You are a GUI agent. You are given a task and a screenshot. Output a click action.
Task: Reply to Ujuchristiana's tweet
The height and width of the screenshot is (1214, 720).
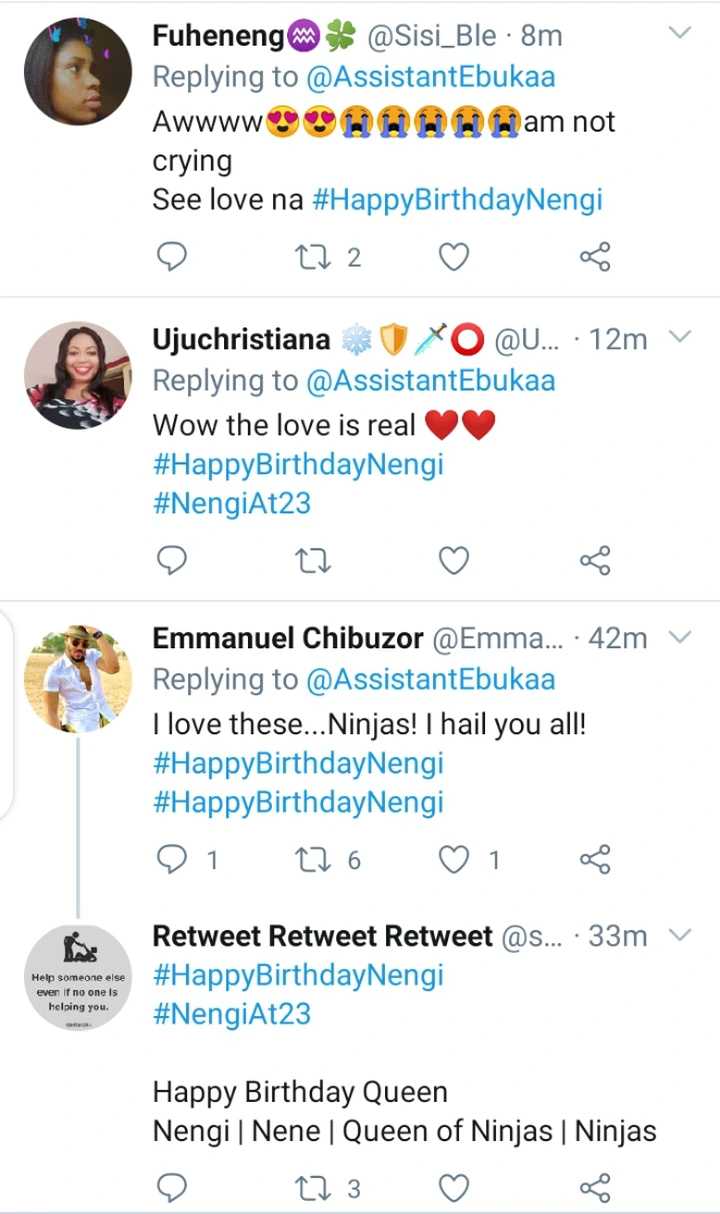(x=173, y=560)
